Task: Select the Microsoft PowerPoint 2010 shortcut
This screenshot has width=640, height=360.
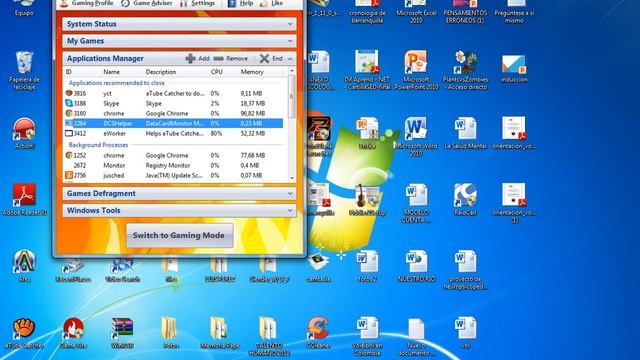Action: (x=416, y=70)
